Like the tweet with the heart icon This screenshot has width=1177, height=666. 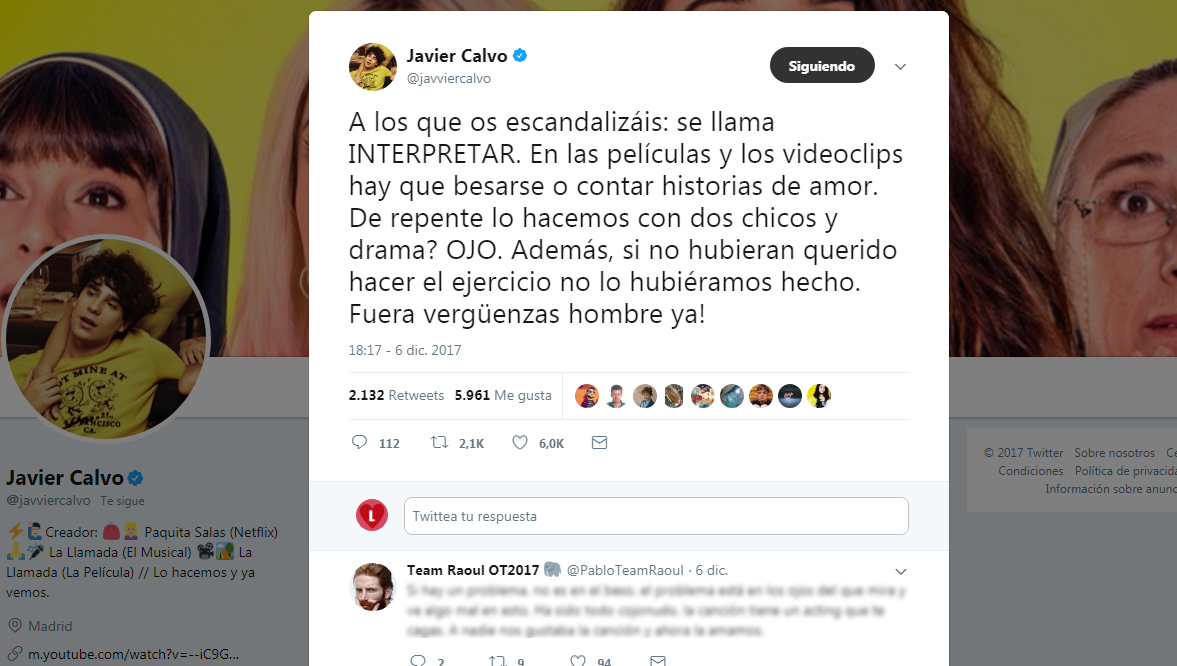(519, 442)
